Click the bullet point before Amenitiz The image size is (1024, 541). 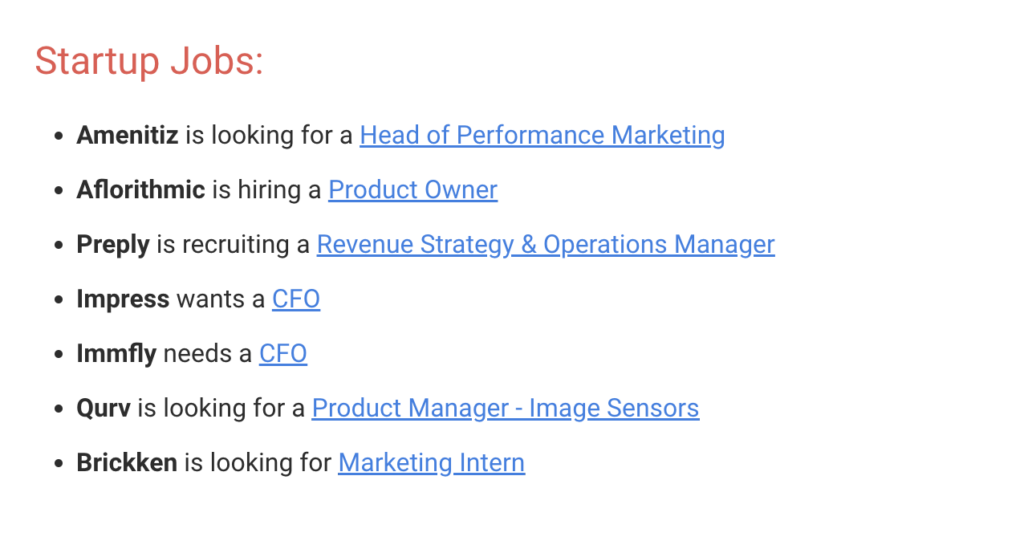(59, 136)
